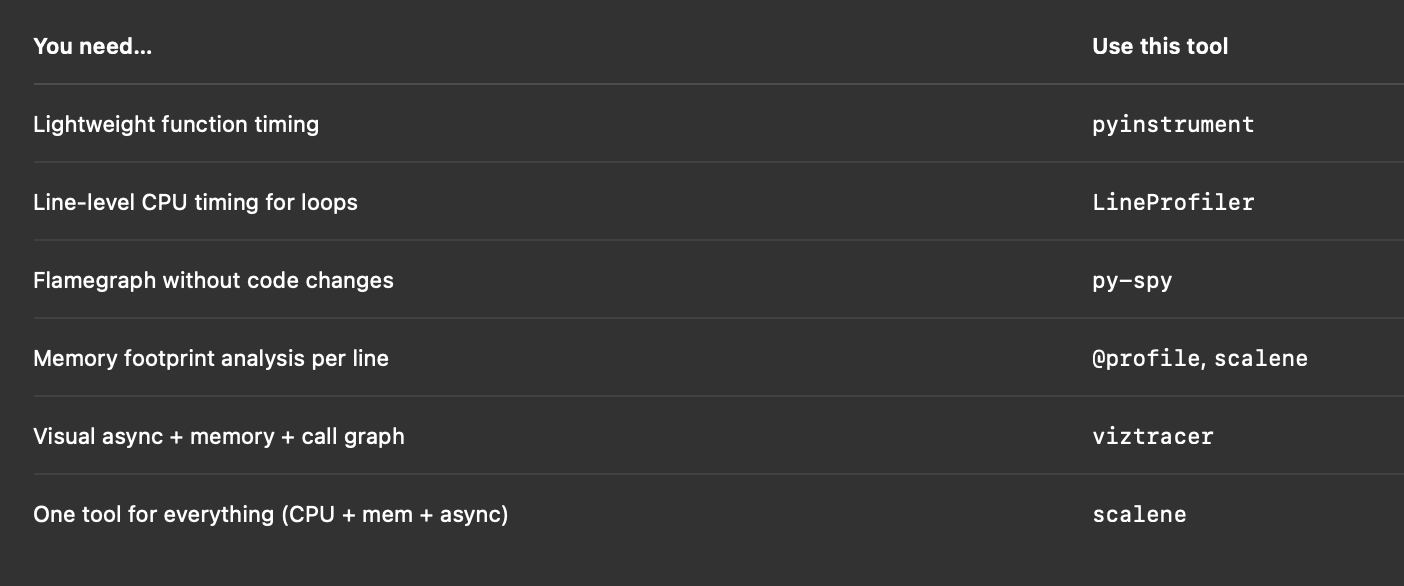Select 'Flamegraph without code changes' row text

(213, 280)
